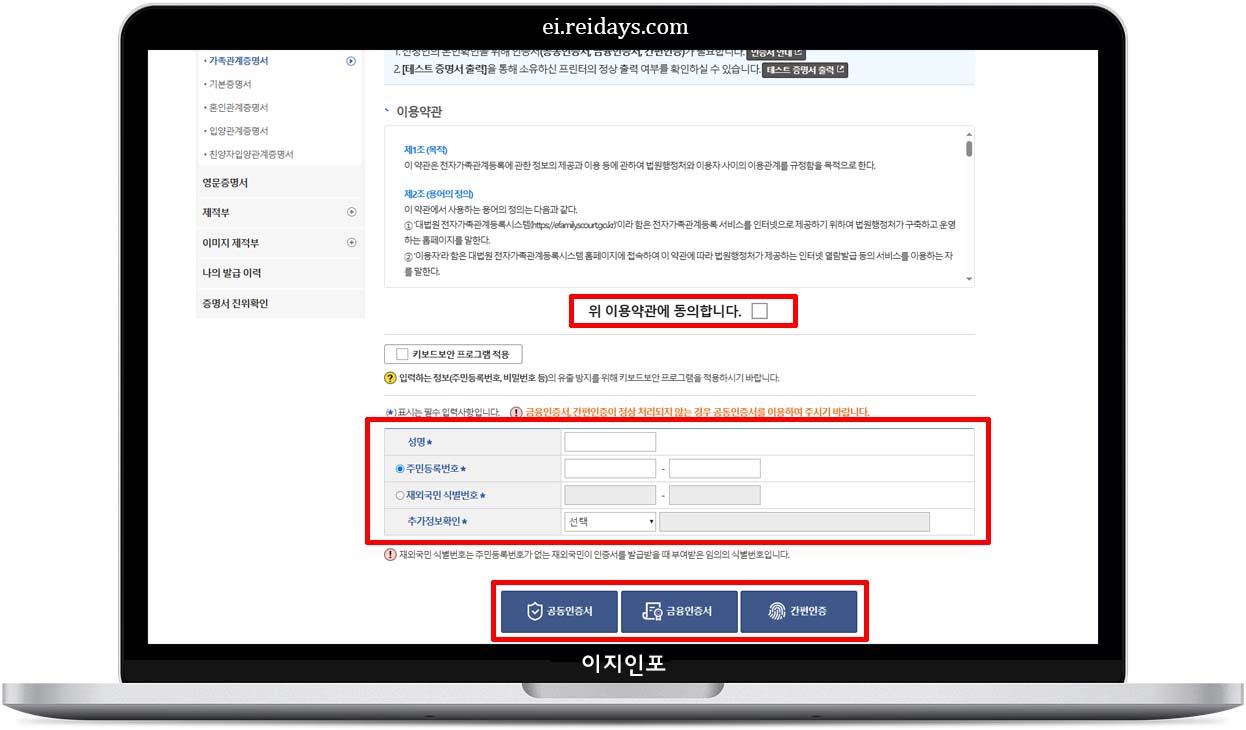The width and height of the screenshot is (1246, 730).
Task: Check the 위 이용약관에 동의합니다 agreement checkbox
Action: point(761,310)
